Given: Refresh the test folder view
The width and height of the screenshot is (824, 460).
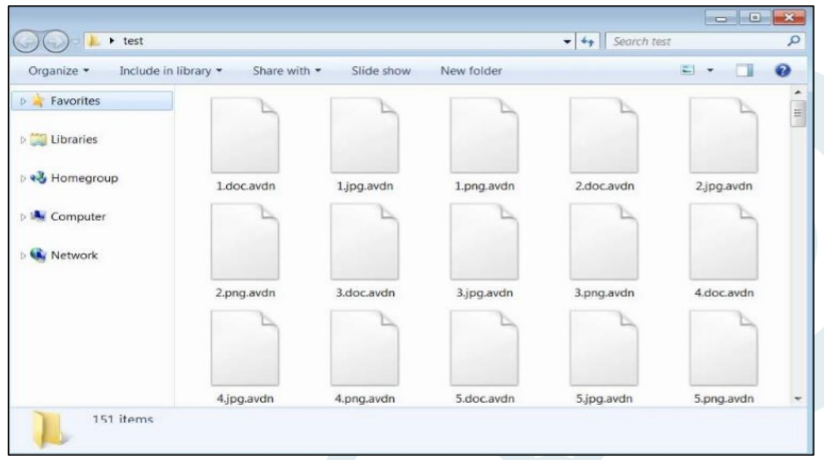Looking at the screenshot, I should coord(587,41).
